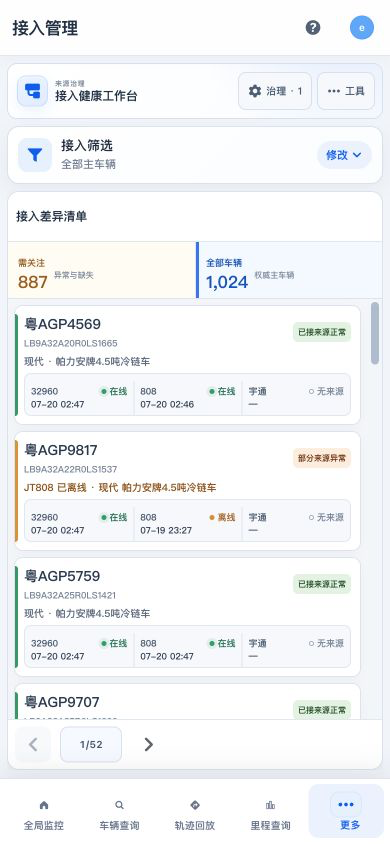390x844 pixels.
Task: Open the help question mark icon
Action: 313,27
